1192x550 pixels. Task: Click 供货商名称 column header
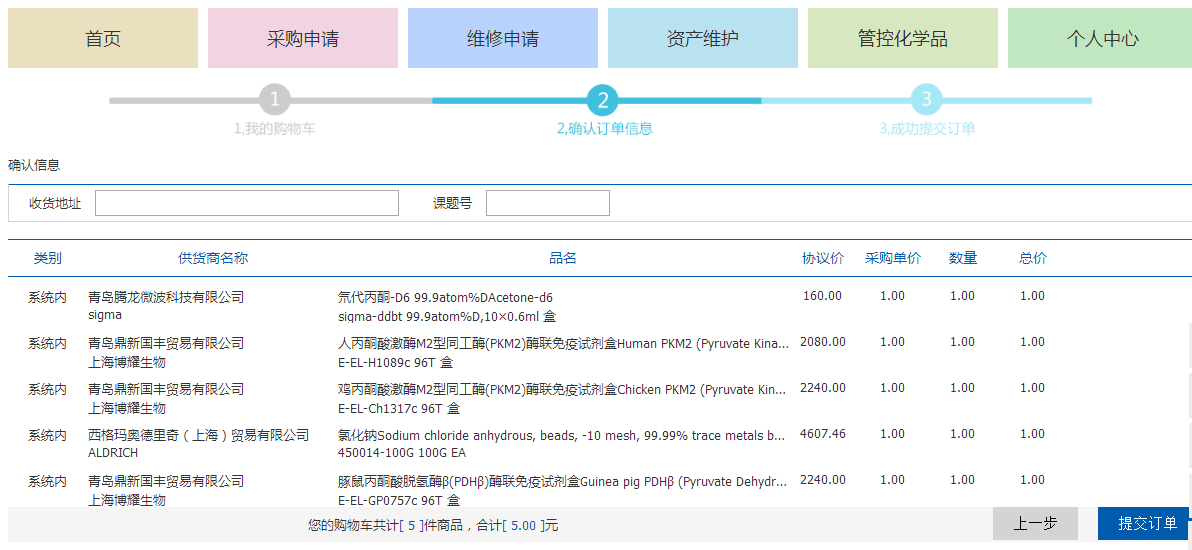coord(213,259)
